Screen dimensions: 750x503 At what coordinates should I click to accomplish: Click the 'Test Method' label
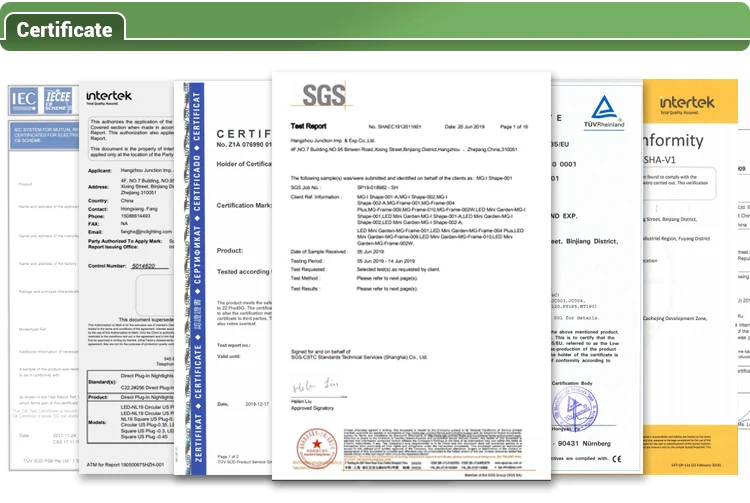pos(305,278)
